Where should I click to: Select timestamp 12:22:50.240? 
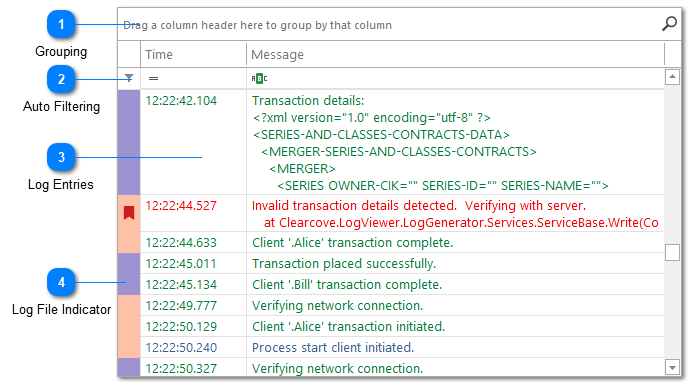coord(181,348)
